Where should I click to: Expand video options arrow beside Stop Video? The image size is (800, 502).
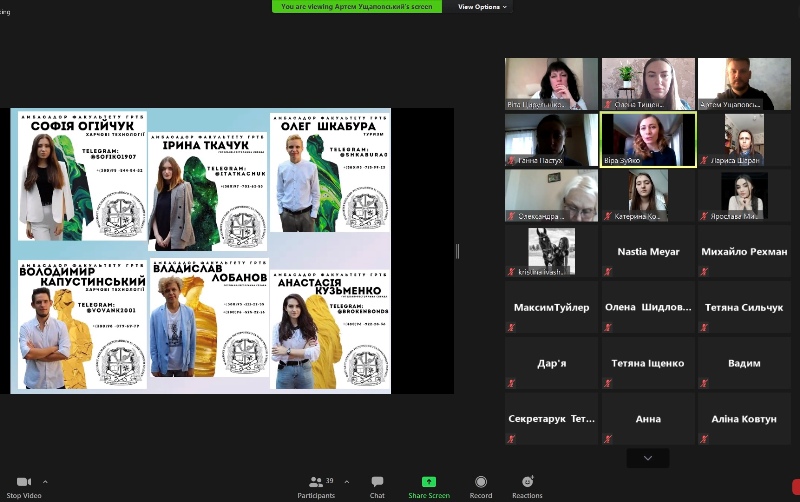coord(45,482)
